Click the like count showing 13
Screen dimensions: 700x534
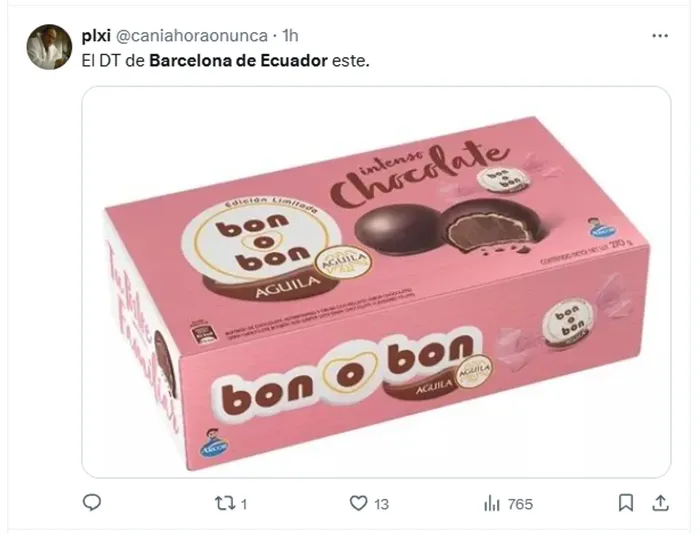[x=381, y=505]
